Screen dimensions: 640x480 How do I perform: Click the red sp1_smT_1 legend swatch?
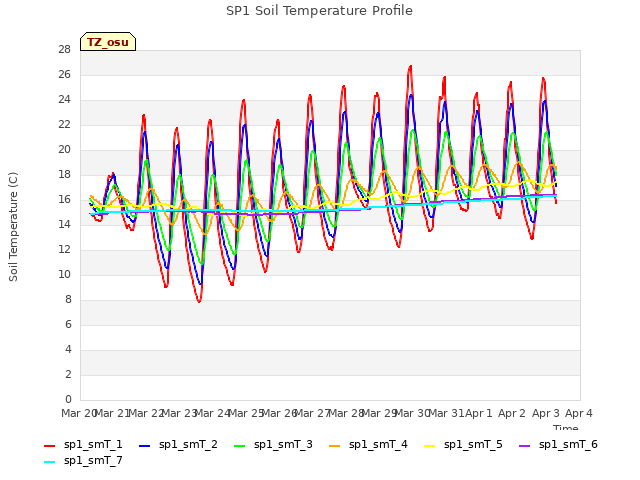point(49,446)
